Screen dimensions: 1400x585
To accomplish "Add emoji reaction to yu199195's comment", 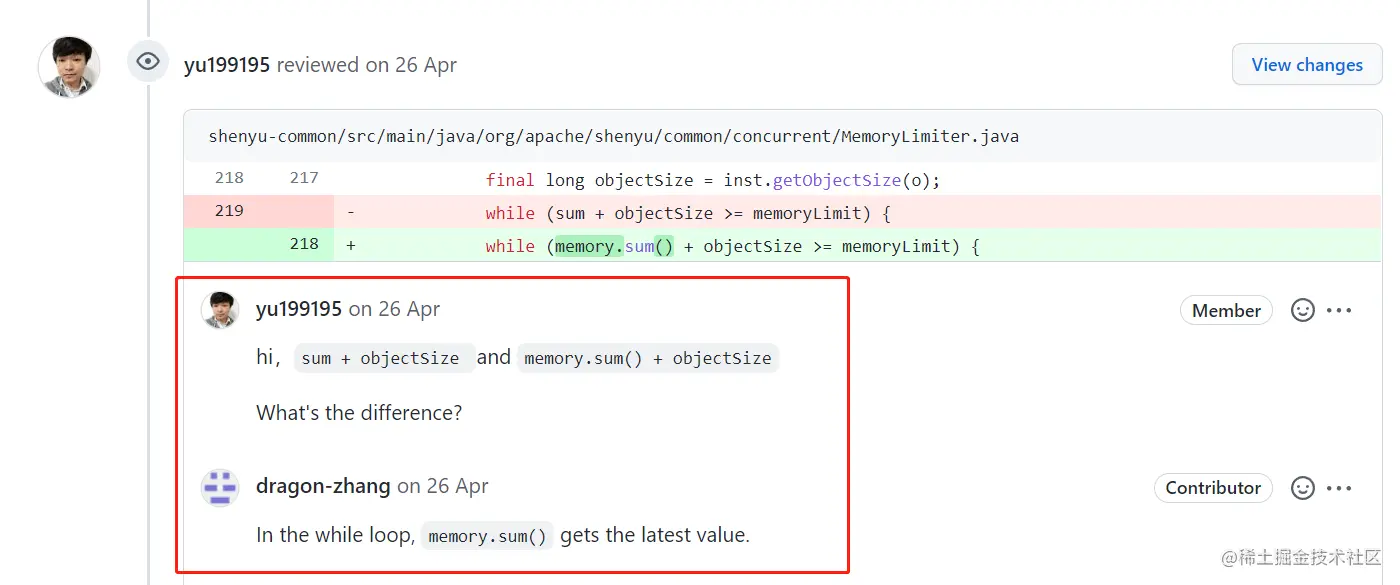I will click(1303, 310).
